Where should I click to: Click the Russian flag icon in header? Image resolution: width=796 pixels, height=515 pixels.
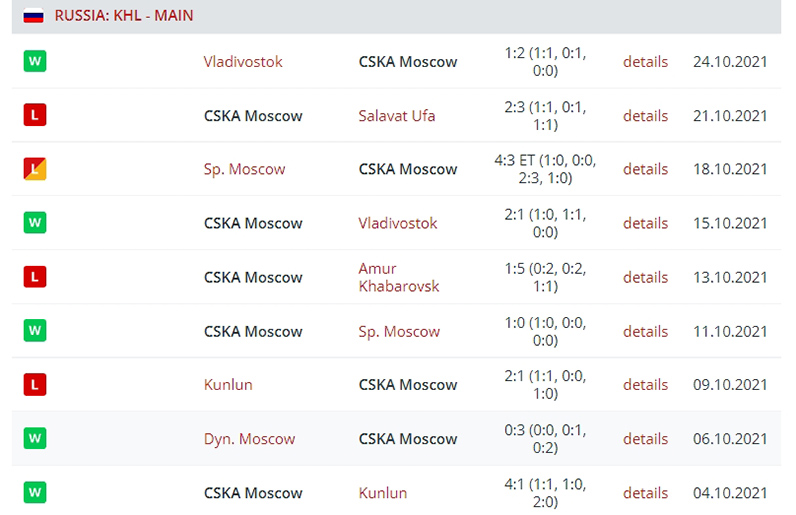click(33, 16)
